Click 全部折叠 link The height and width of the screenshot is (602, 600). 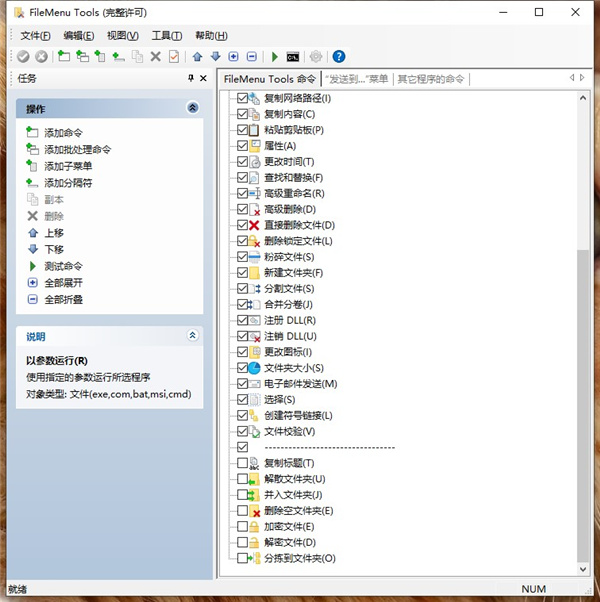click(x=63, y=299)
